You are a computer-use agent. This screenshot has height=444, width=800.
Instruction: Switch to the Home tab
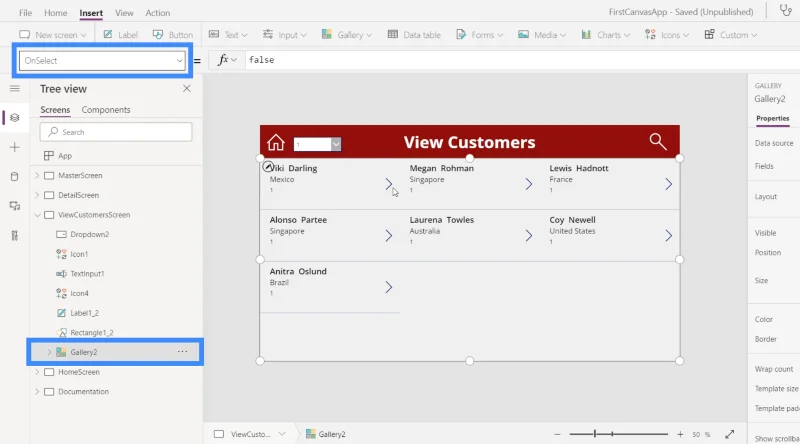(55, 13)
